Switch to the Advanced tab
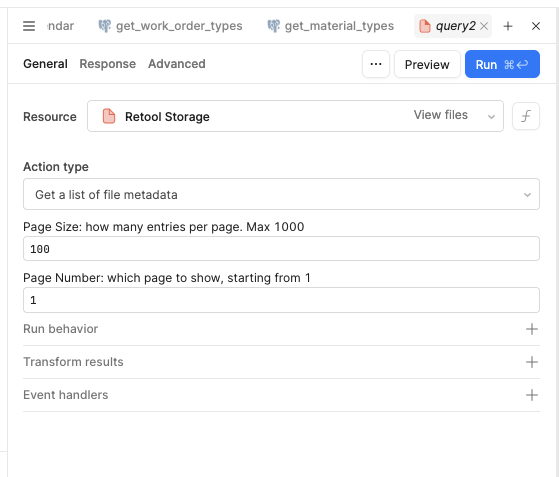Viewport: 559px width, 477px height. pos(177,64)
